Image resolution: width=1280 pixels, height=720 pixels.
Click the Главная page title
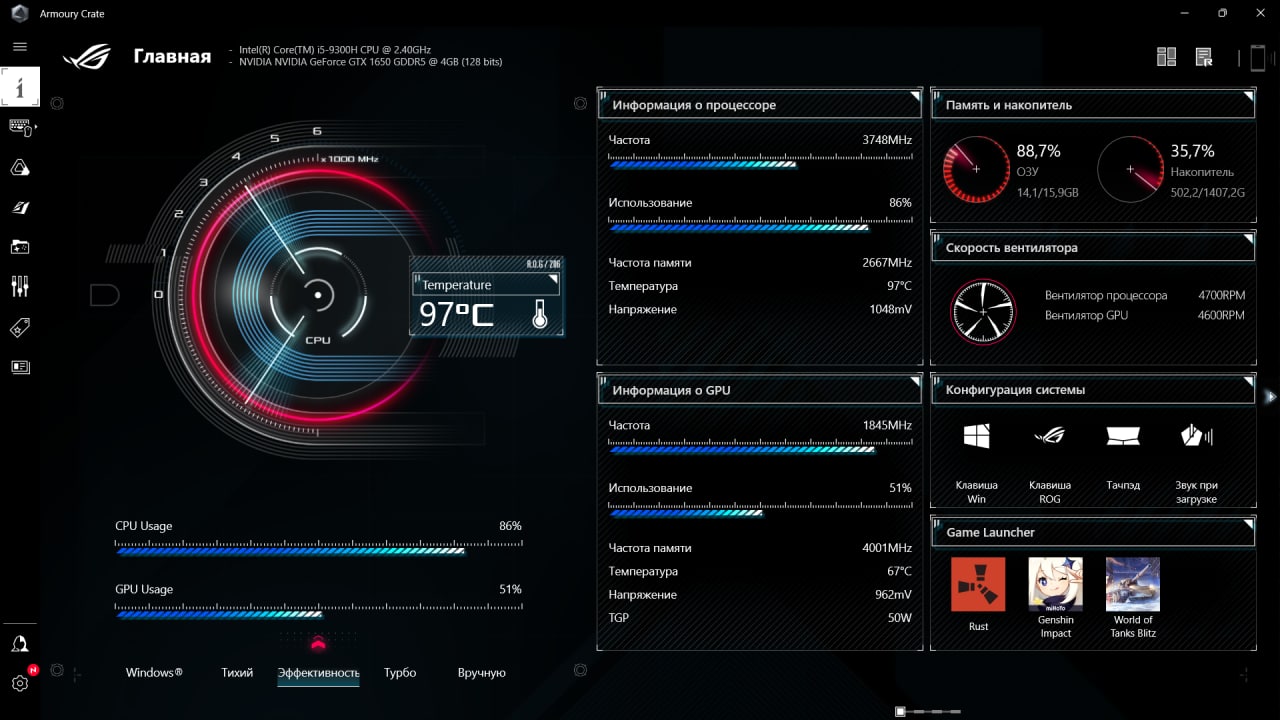coord(172,57)
